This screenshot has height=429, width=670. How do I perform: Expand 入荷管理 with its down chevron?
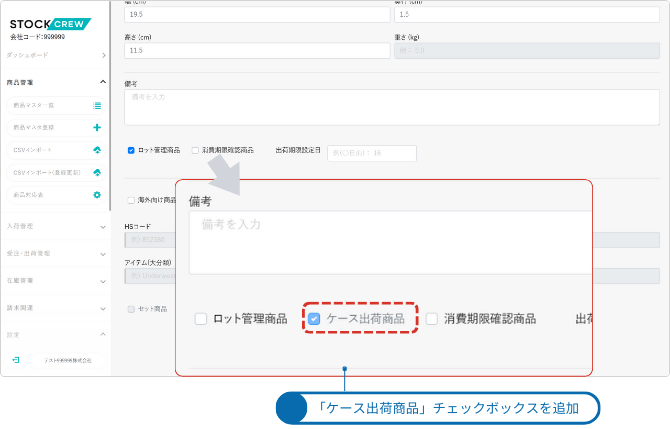pyautogui.click(x=103, y=227)
